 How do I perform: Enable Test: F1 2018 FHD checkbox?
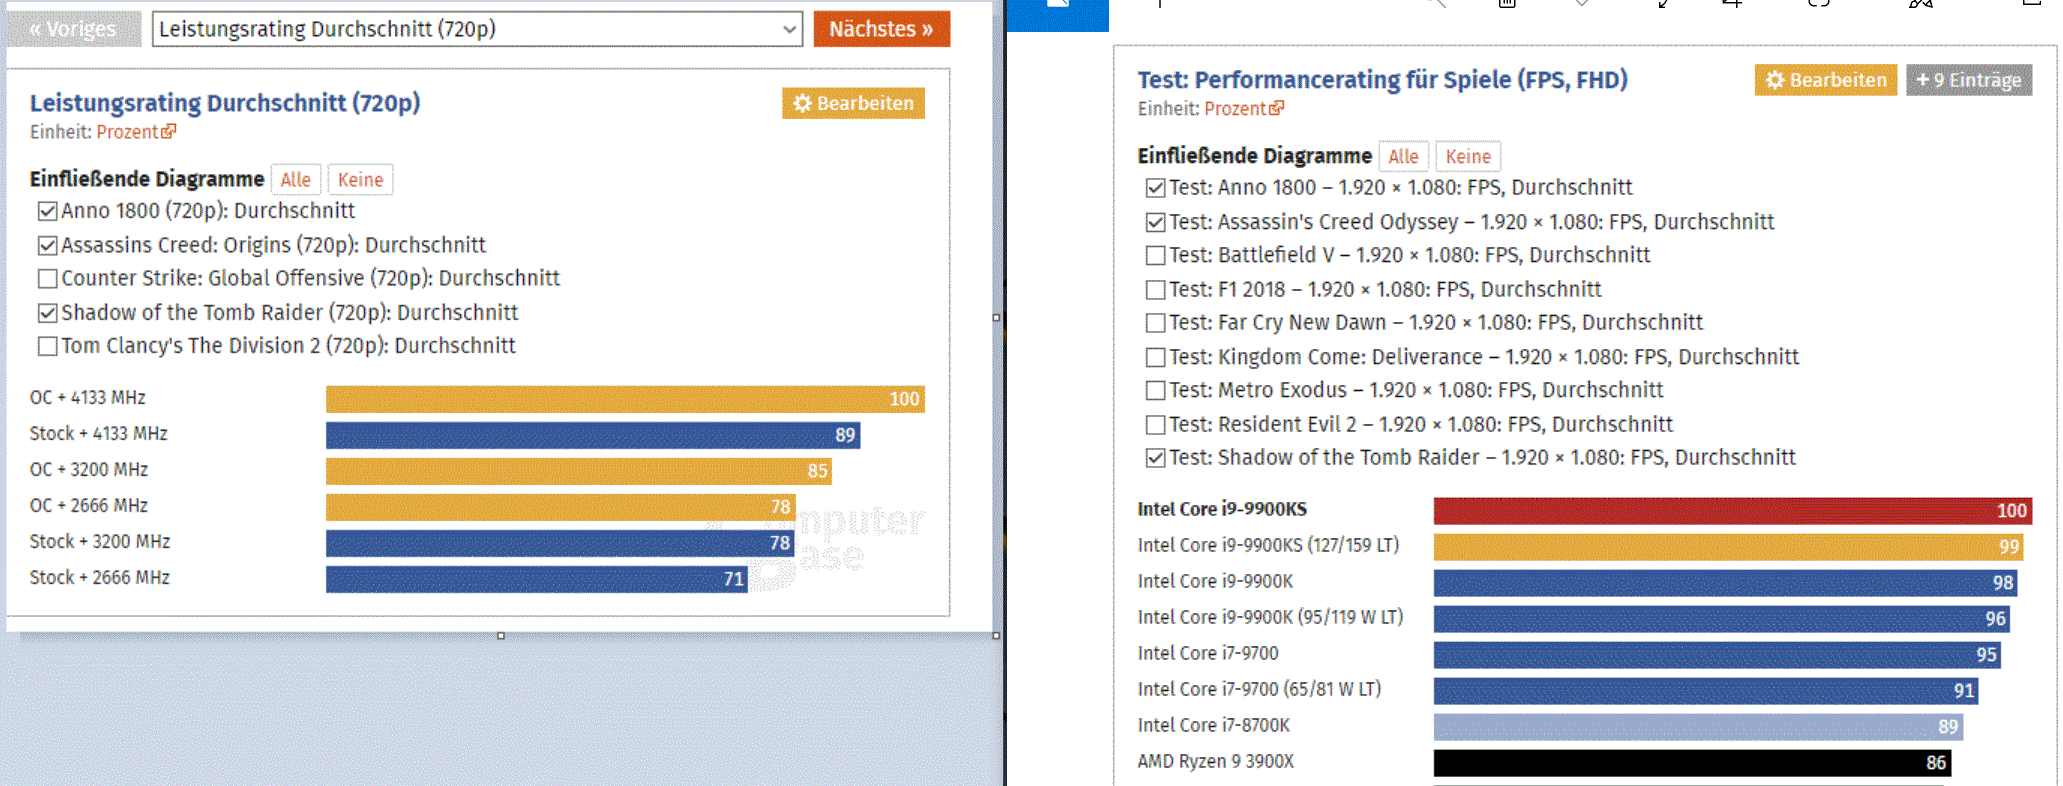(1155, 290)
